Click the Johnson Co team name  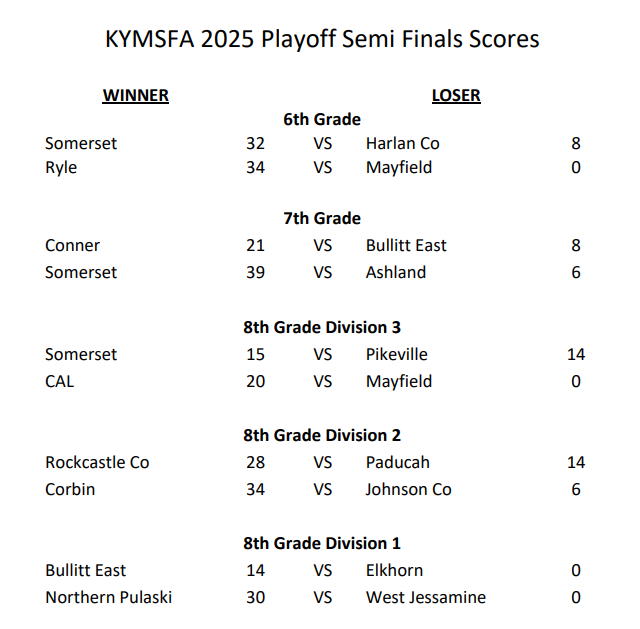click(408, 489)
